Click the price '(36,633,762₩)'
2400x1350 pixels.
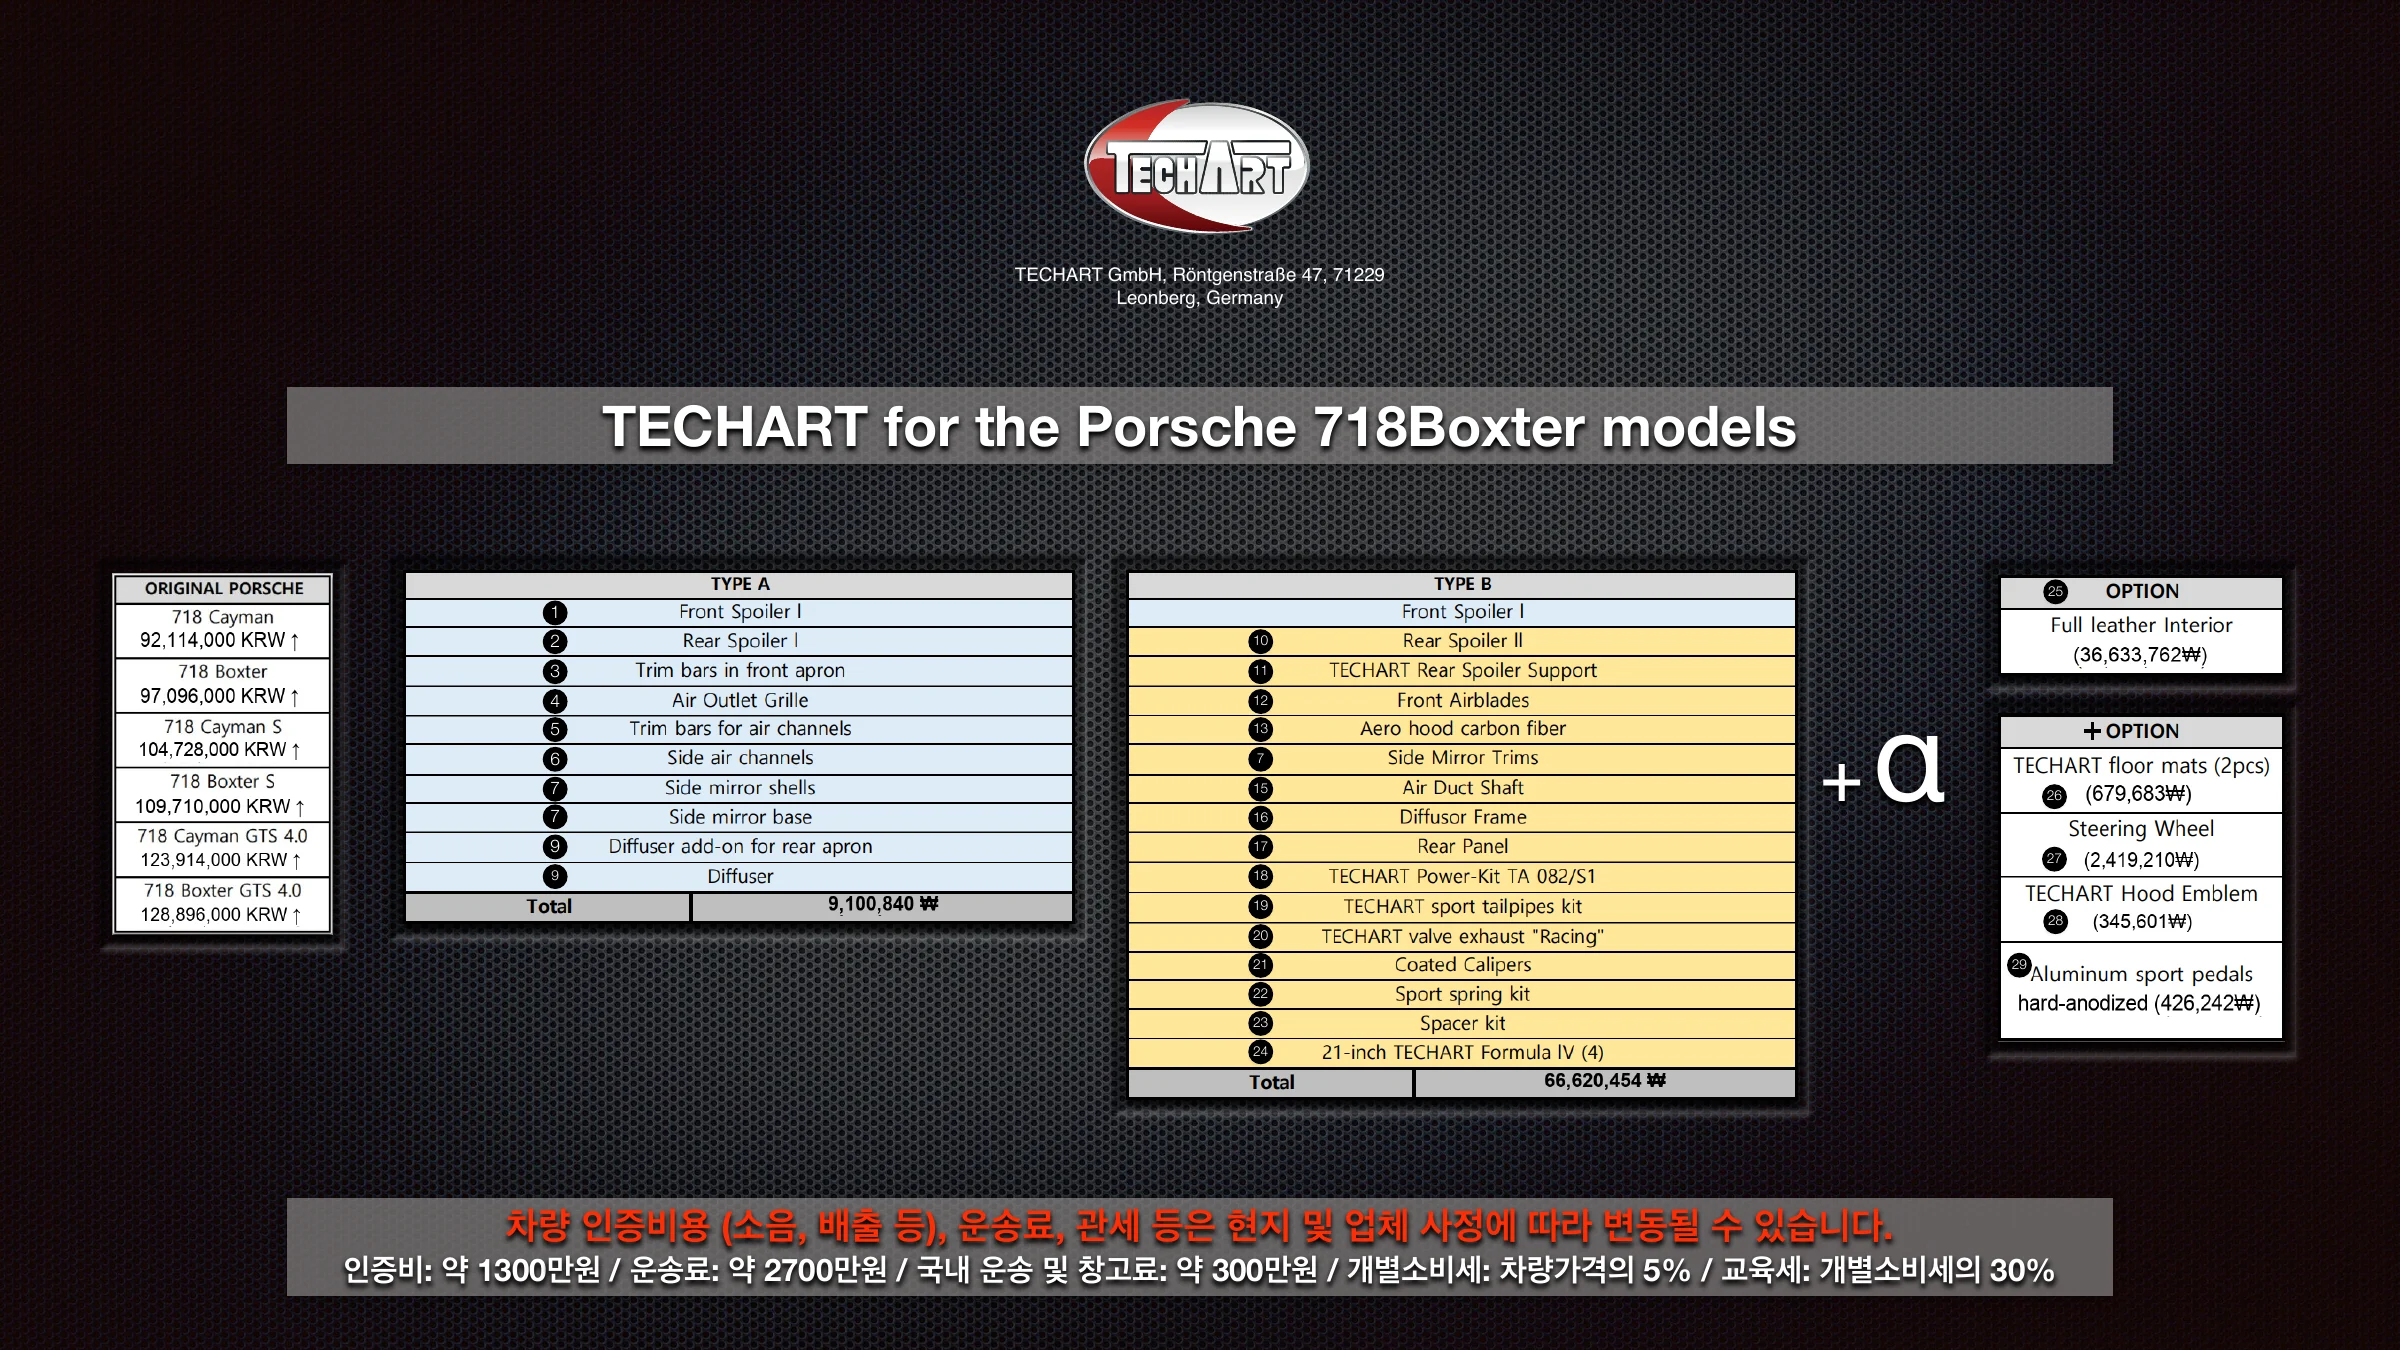pos(2140,655)
